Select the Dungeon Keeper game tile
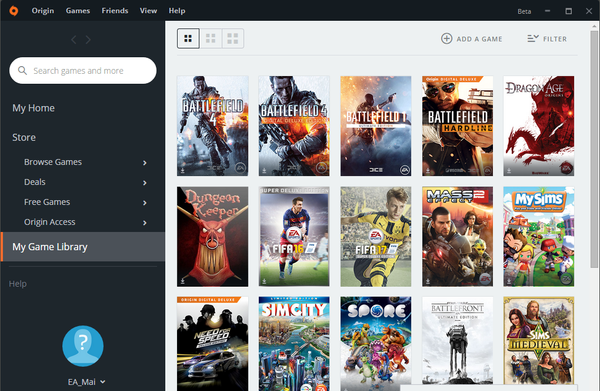Viewport: 600px width, 391px height. pos(212,236)
